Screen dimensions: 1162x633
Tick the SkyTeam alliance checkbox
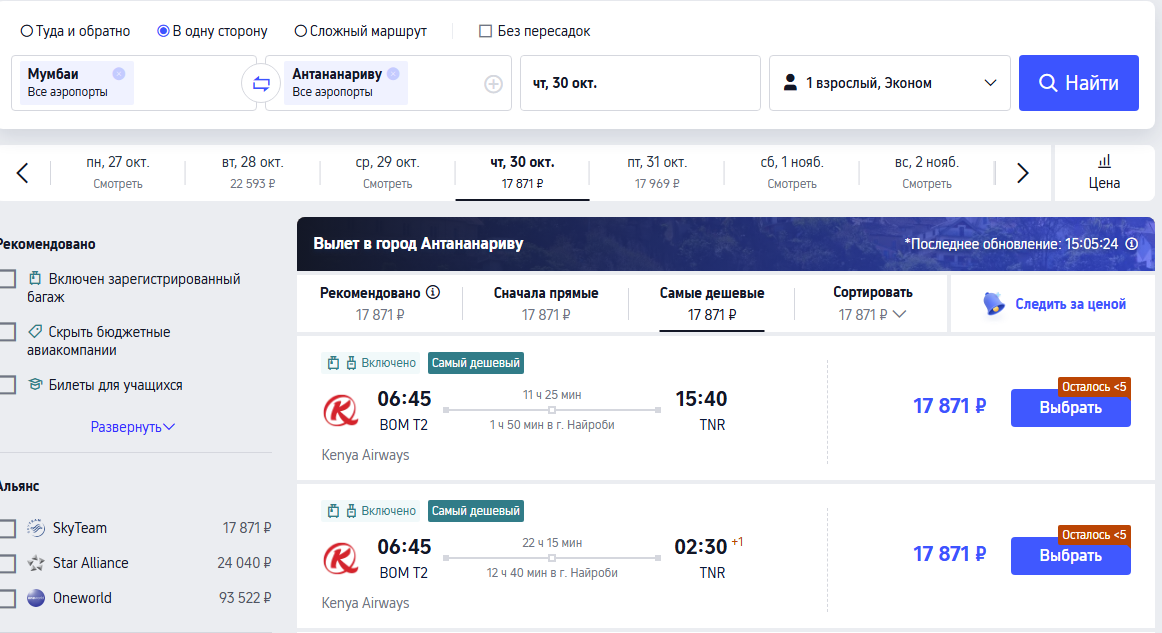[x=7, y=528]
